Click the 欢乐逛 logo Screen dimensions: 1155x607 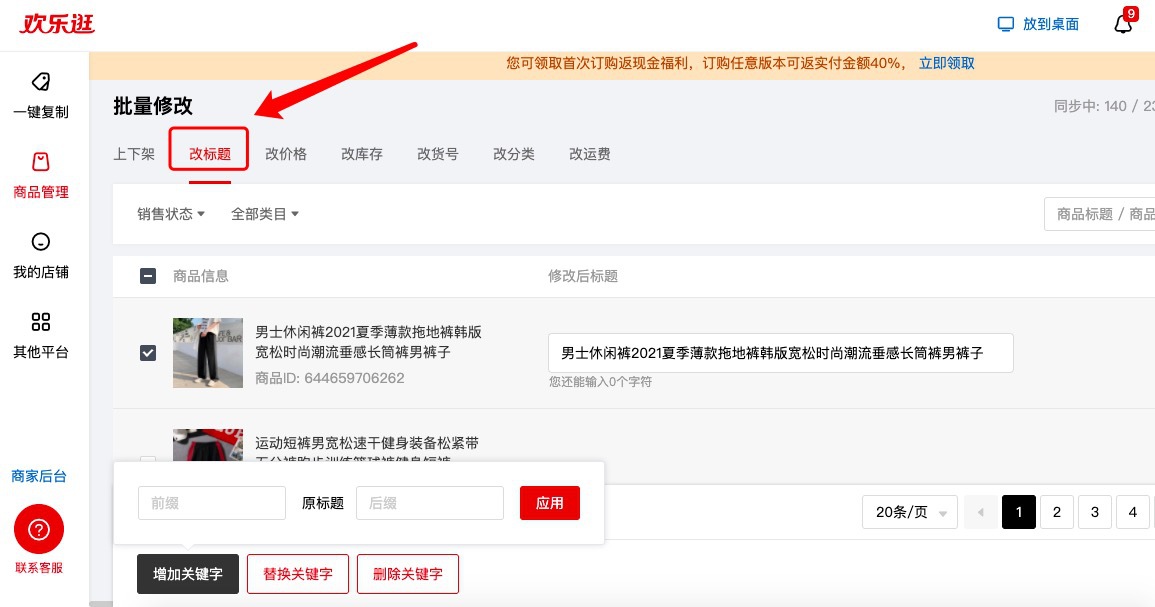[x=56, y=24]
